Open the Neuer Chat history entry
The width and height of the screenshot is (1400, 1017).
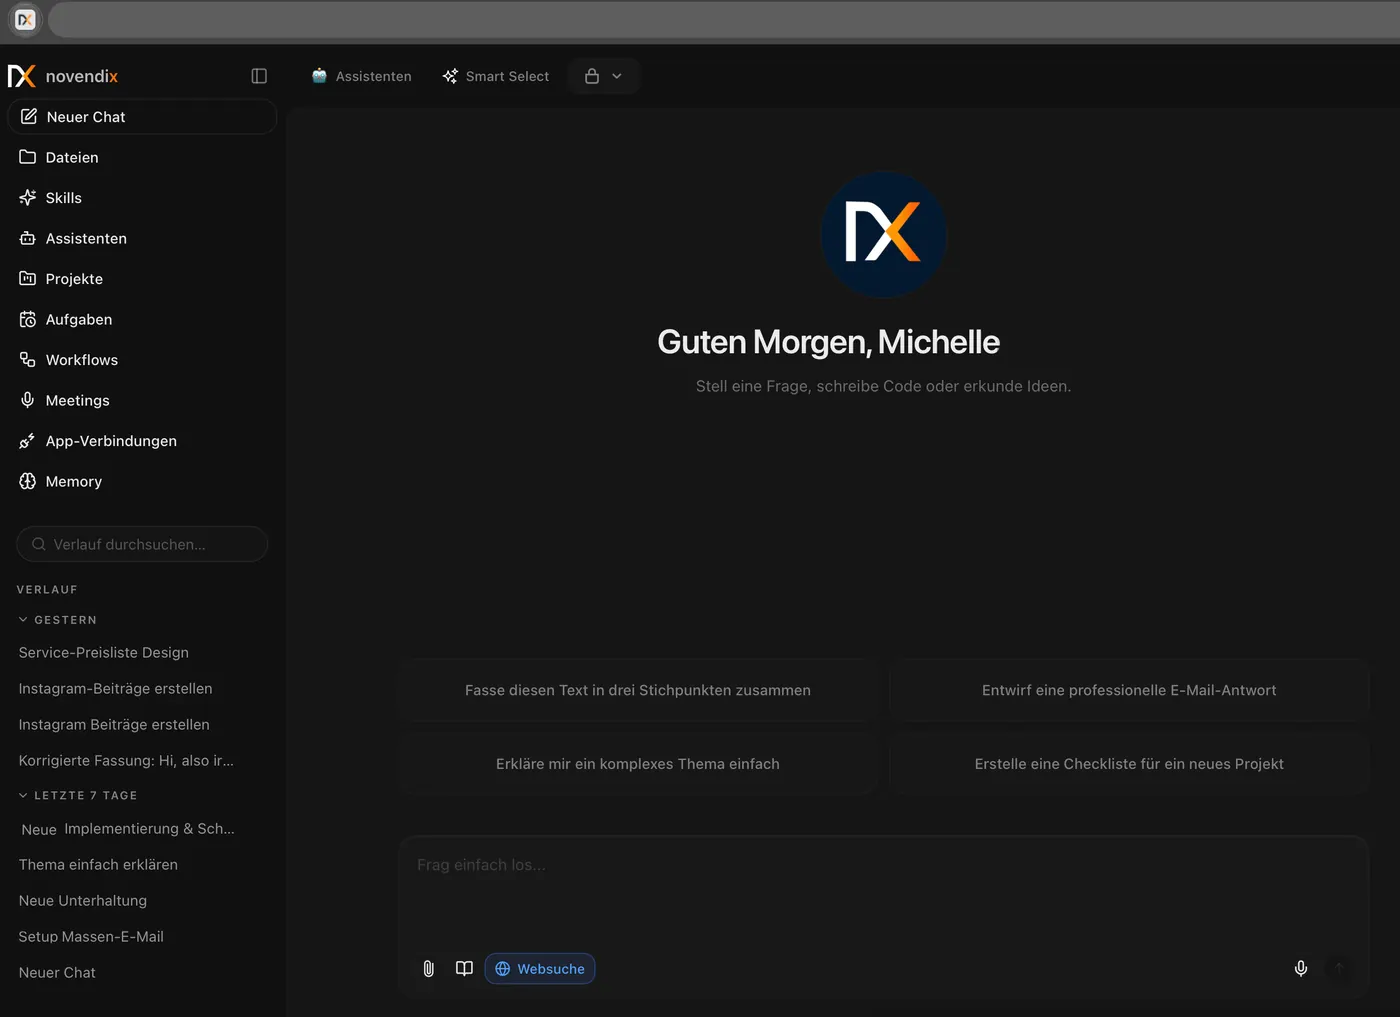point(57,972)
